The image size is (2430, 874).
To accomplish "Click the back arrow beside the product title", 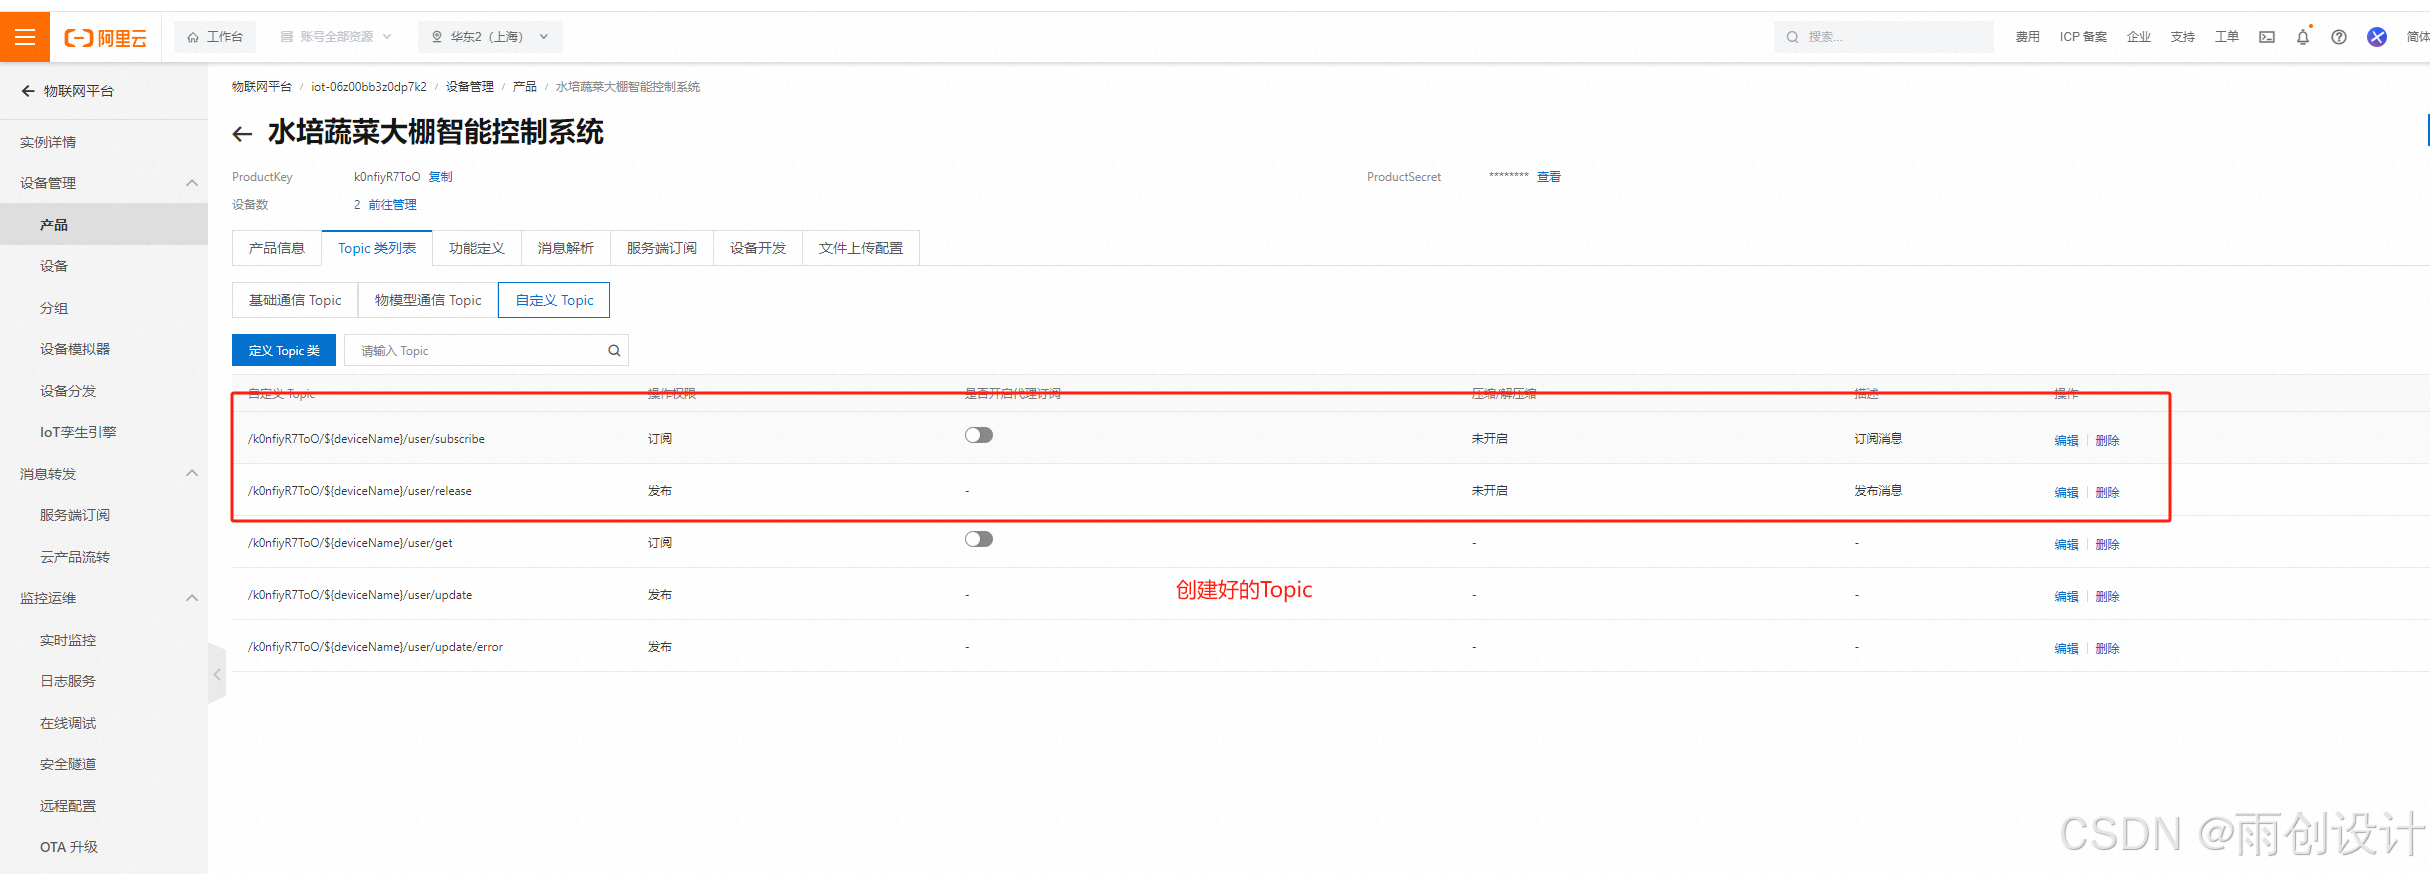I will pyautogui.click(x=242, y=134).
